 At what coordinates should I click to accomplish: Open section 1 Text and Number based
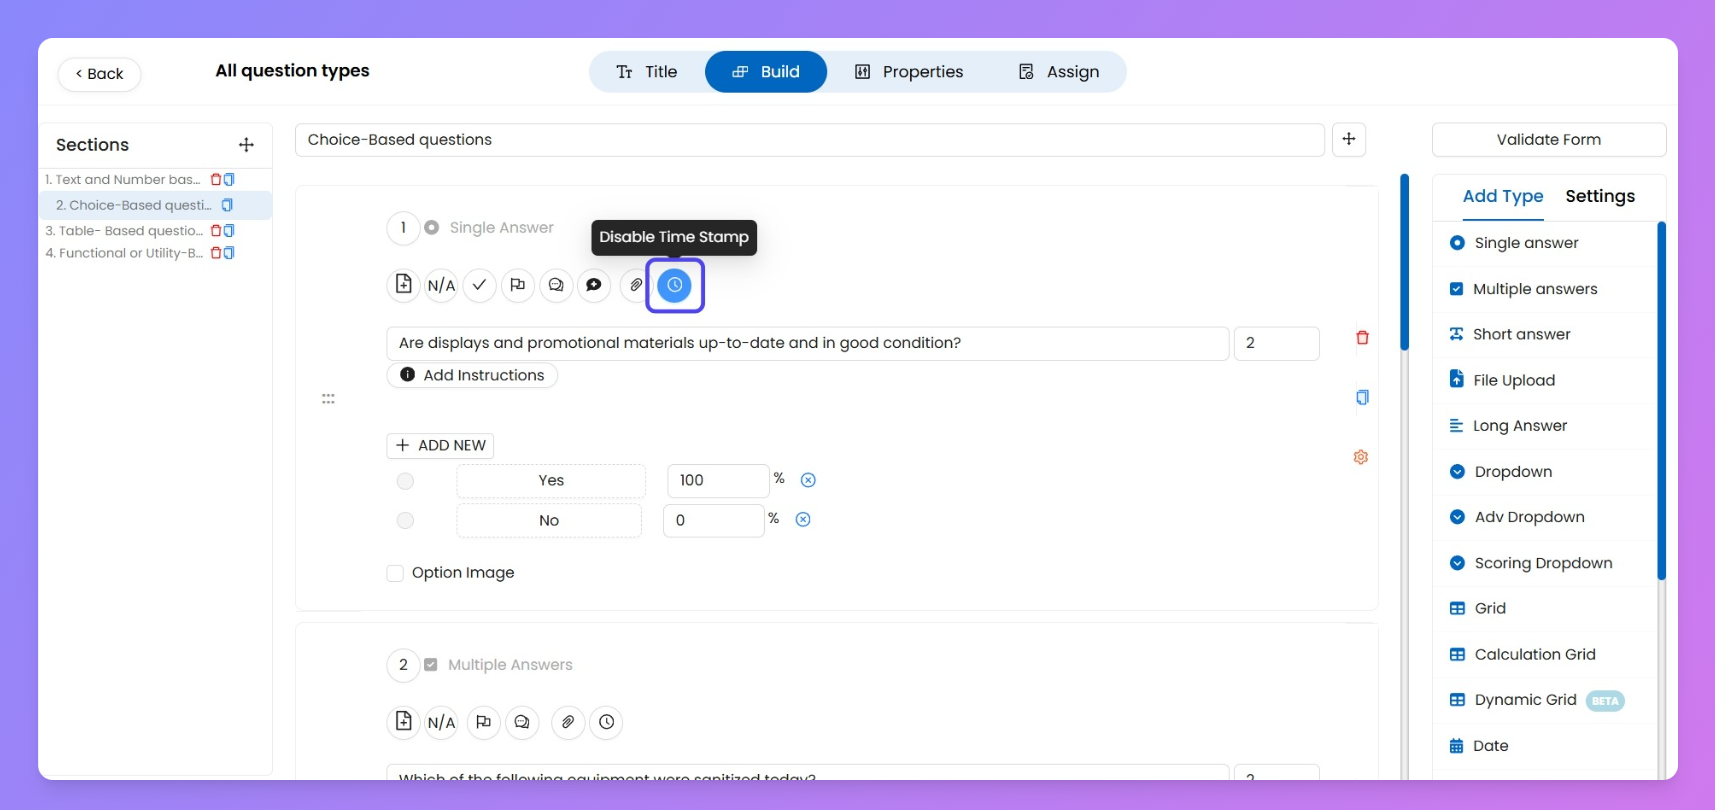pos(122,180)
